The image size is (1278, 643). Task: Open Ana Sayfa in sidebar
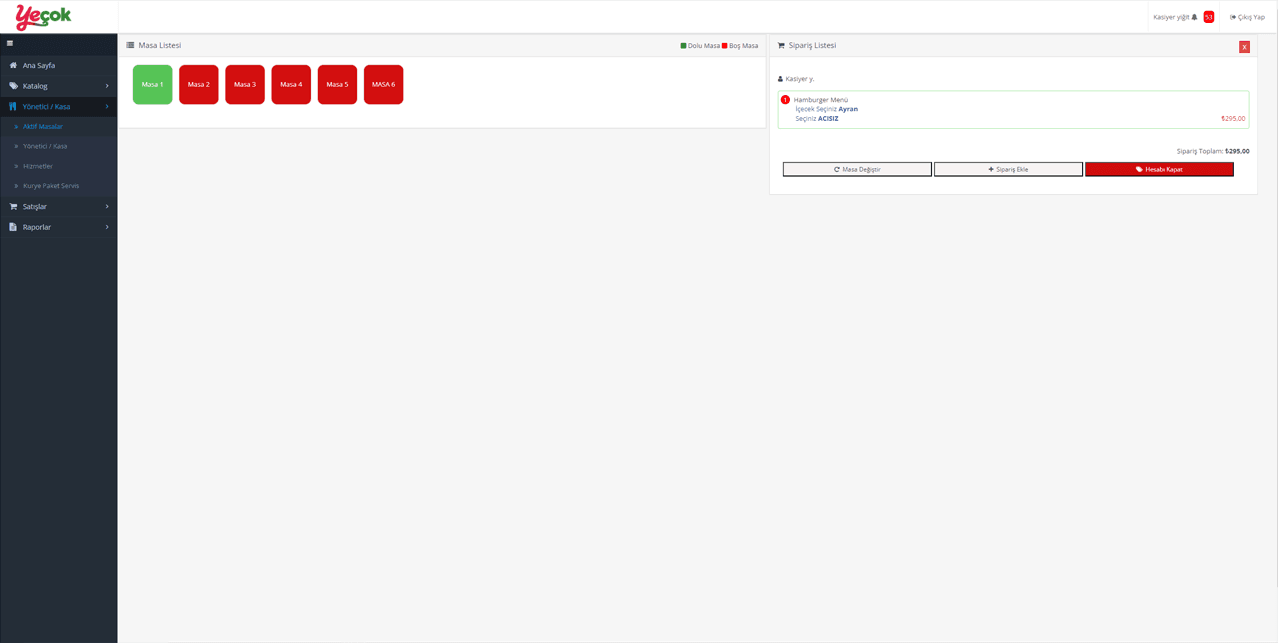pos(58,65)
